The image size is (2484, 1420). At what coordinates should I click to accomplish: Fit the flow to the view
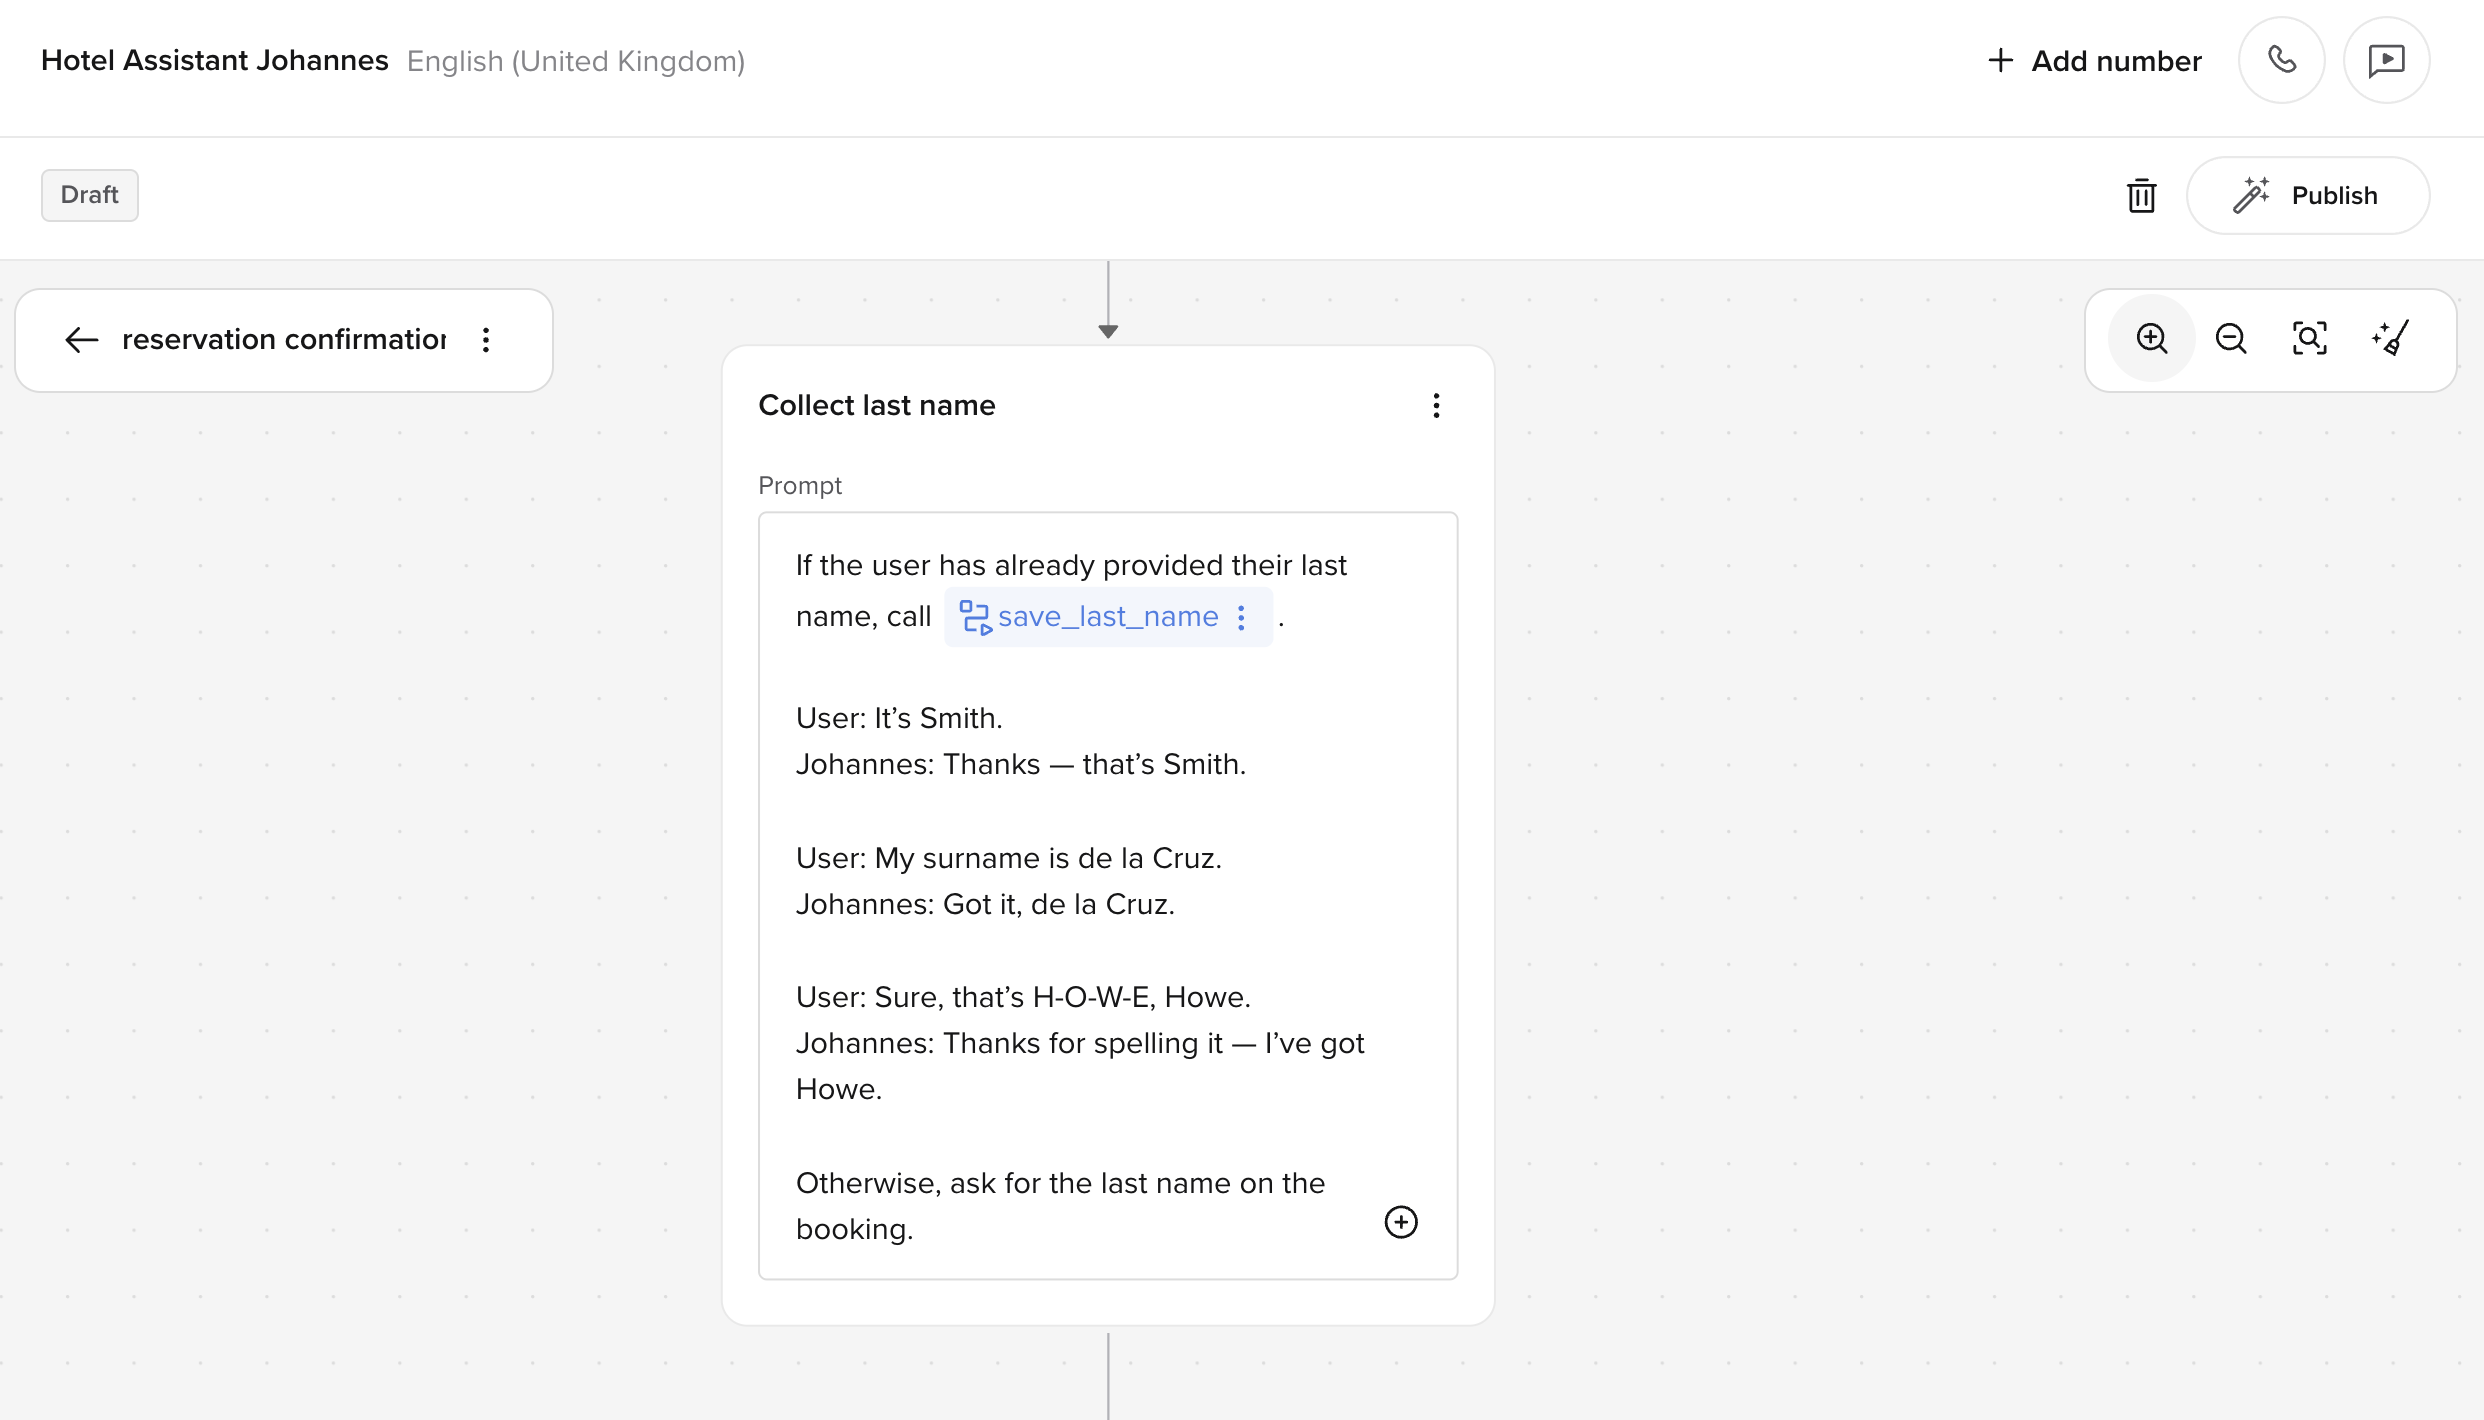2310,339
